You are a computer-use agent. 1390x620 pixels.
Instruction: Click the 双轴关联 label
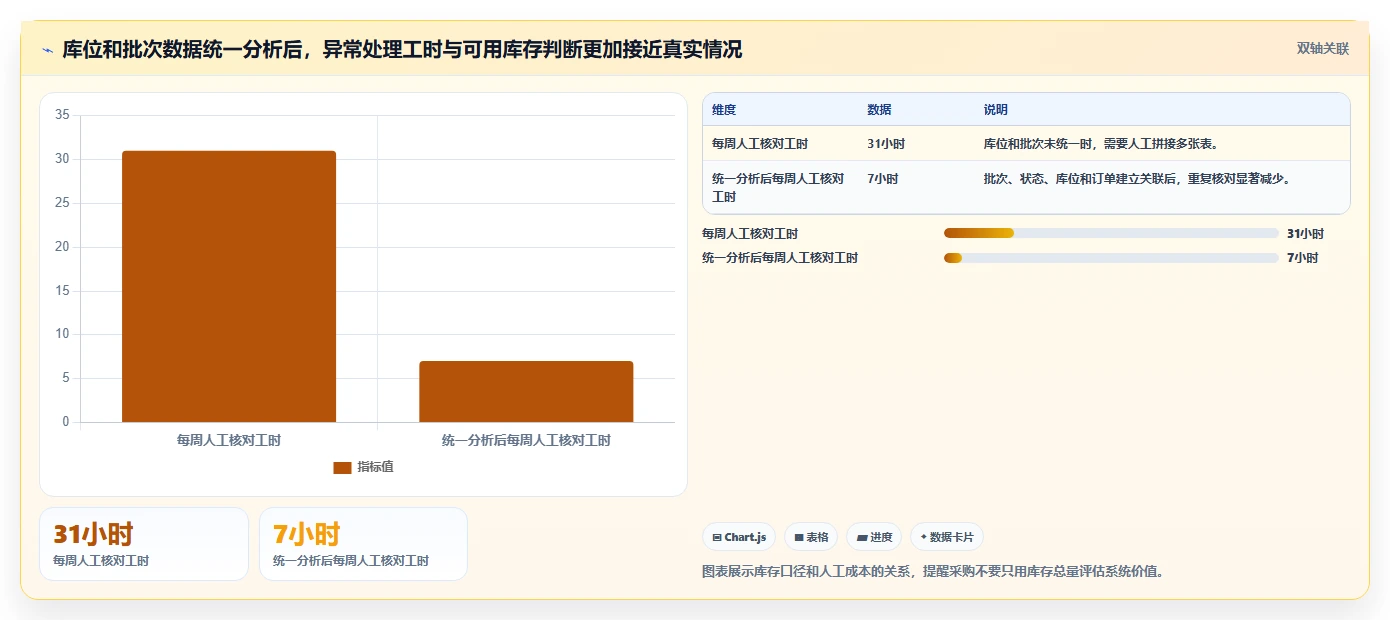[x=1323, y=49]
